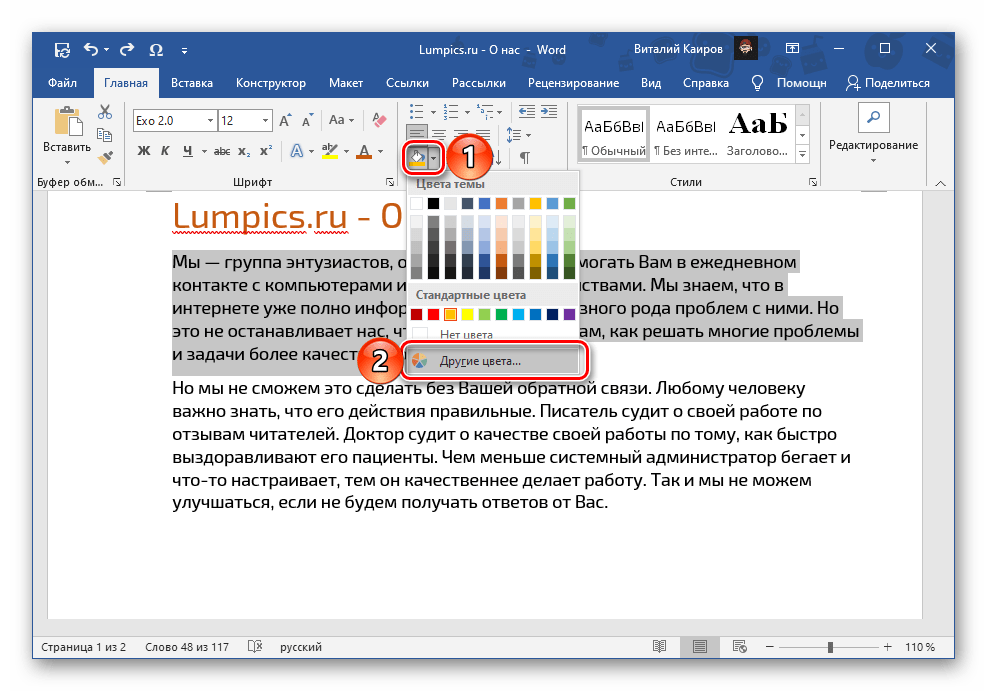987x691 pixels.
Task: Expand the Styles gallery more arrow
Action: pos(803,153)
